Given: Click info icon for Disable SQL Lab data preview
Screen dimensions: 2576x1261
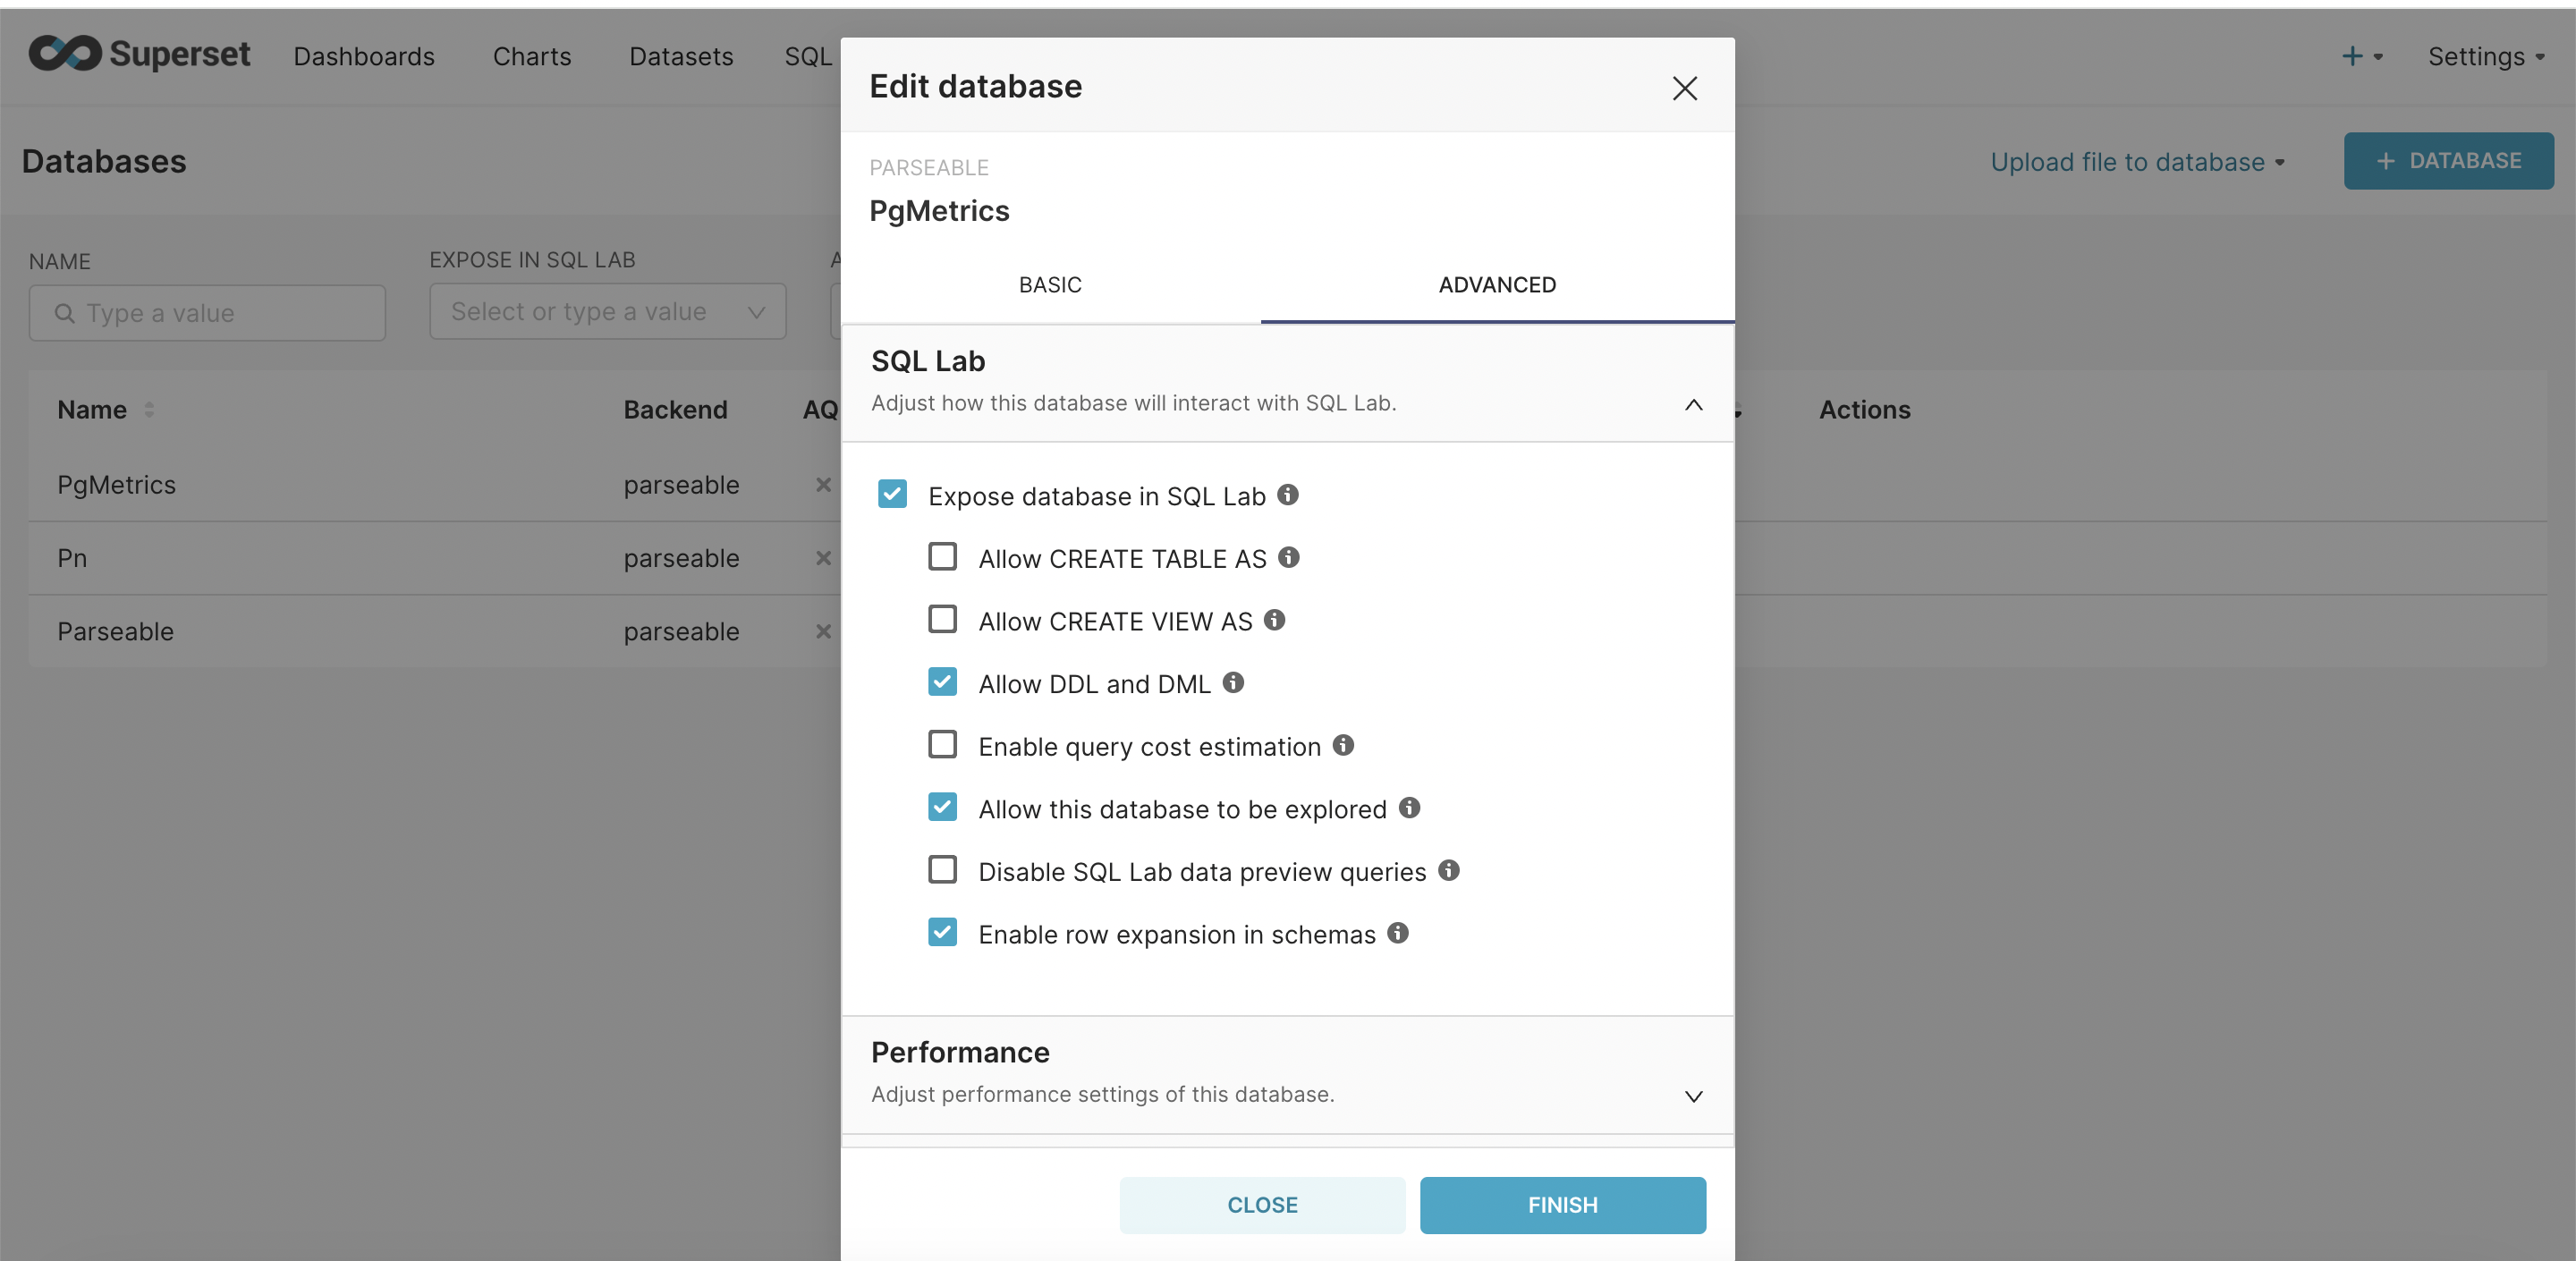Looking at the screenshot, I should [1449, 870].
